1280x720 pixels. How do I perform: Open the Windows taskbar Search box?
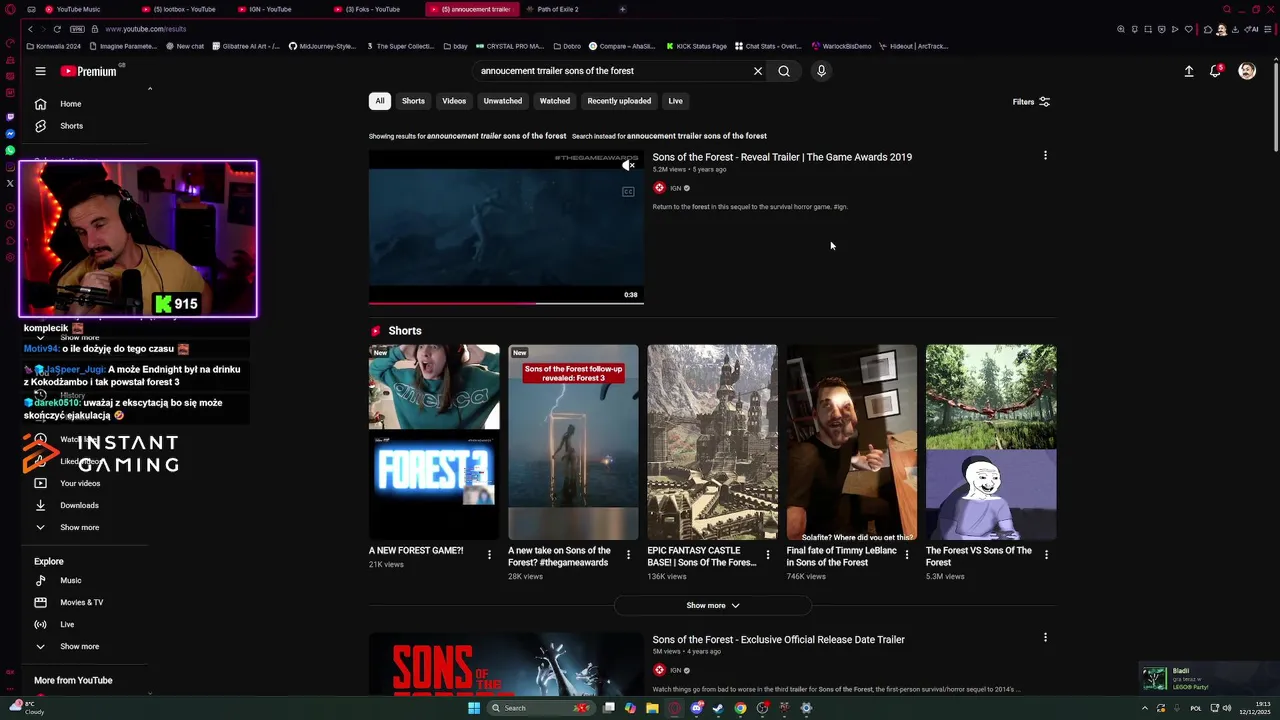tap(539, 708)
